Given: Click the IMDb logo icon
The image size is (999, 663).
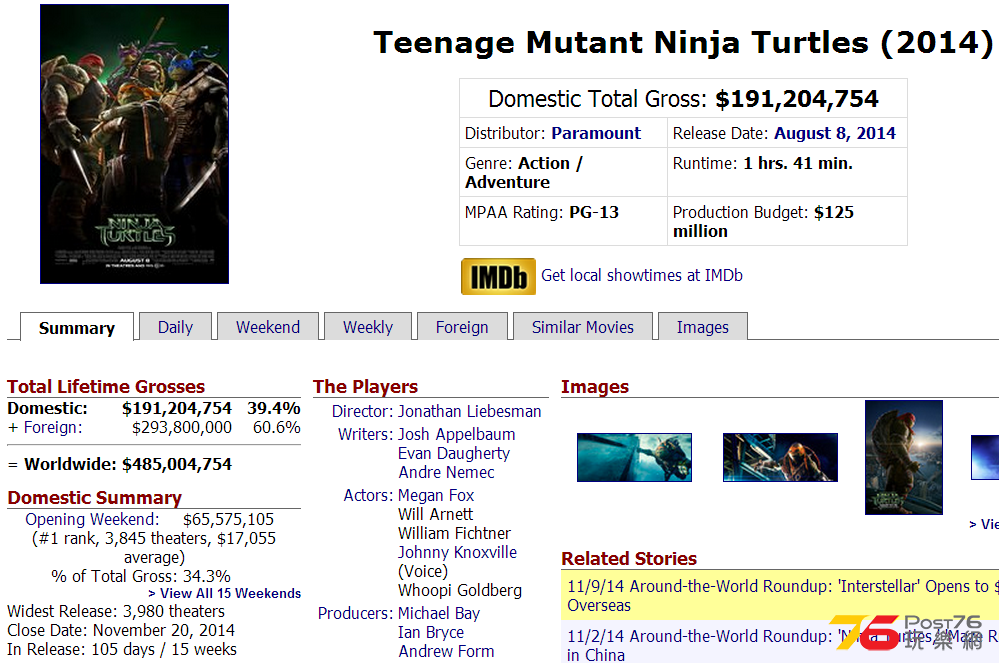Looking at the screenshot, I should click(x=498, y=276).
